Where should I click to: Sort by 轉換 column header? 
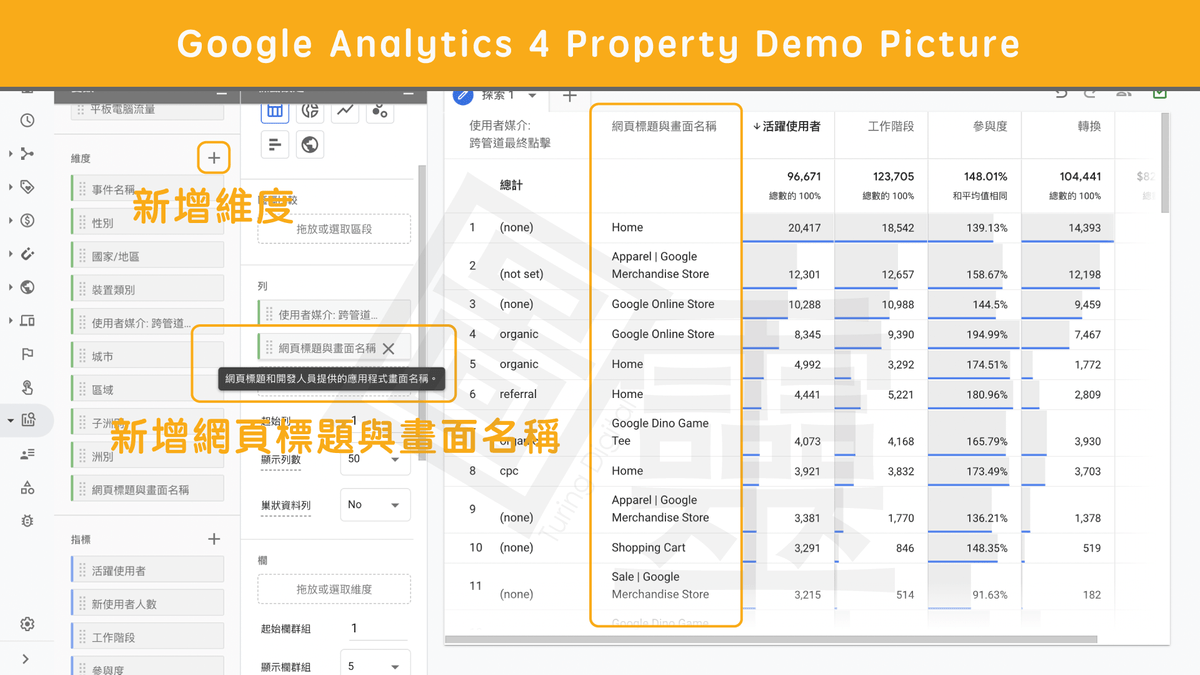1089,126
